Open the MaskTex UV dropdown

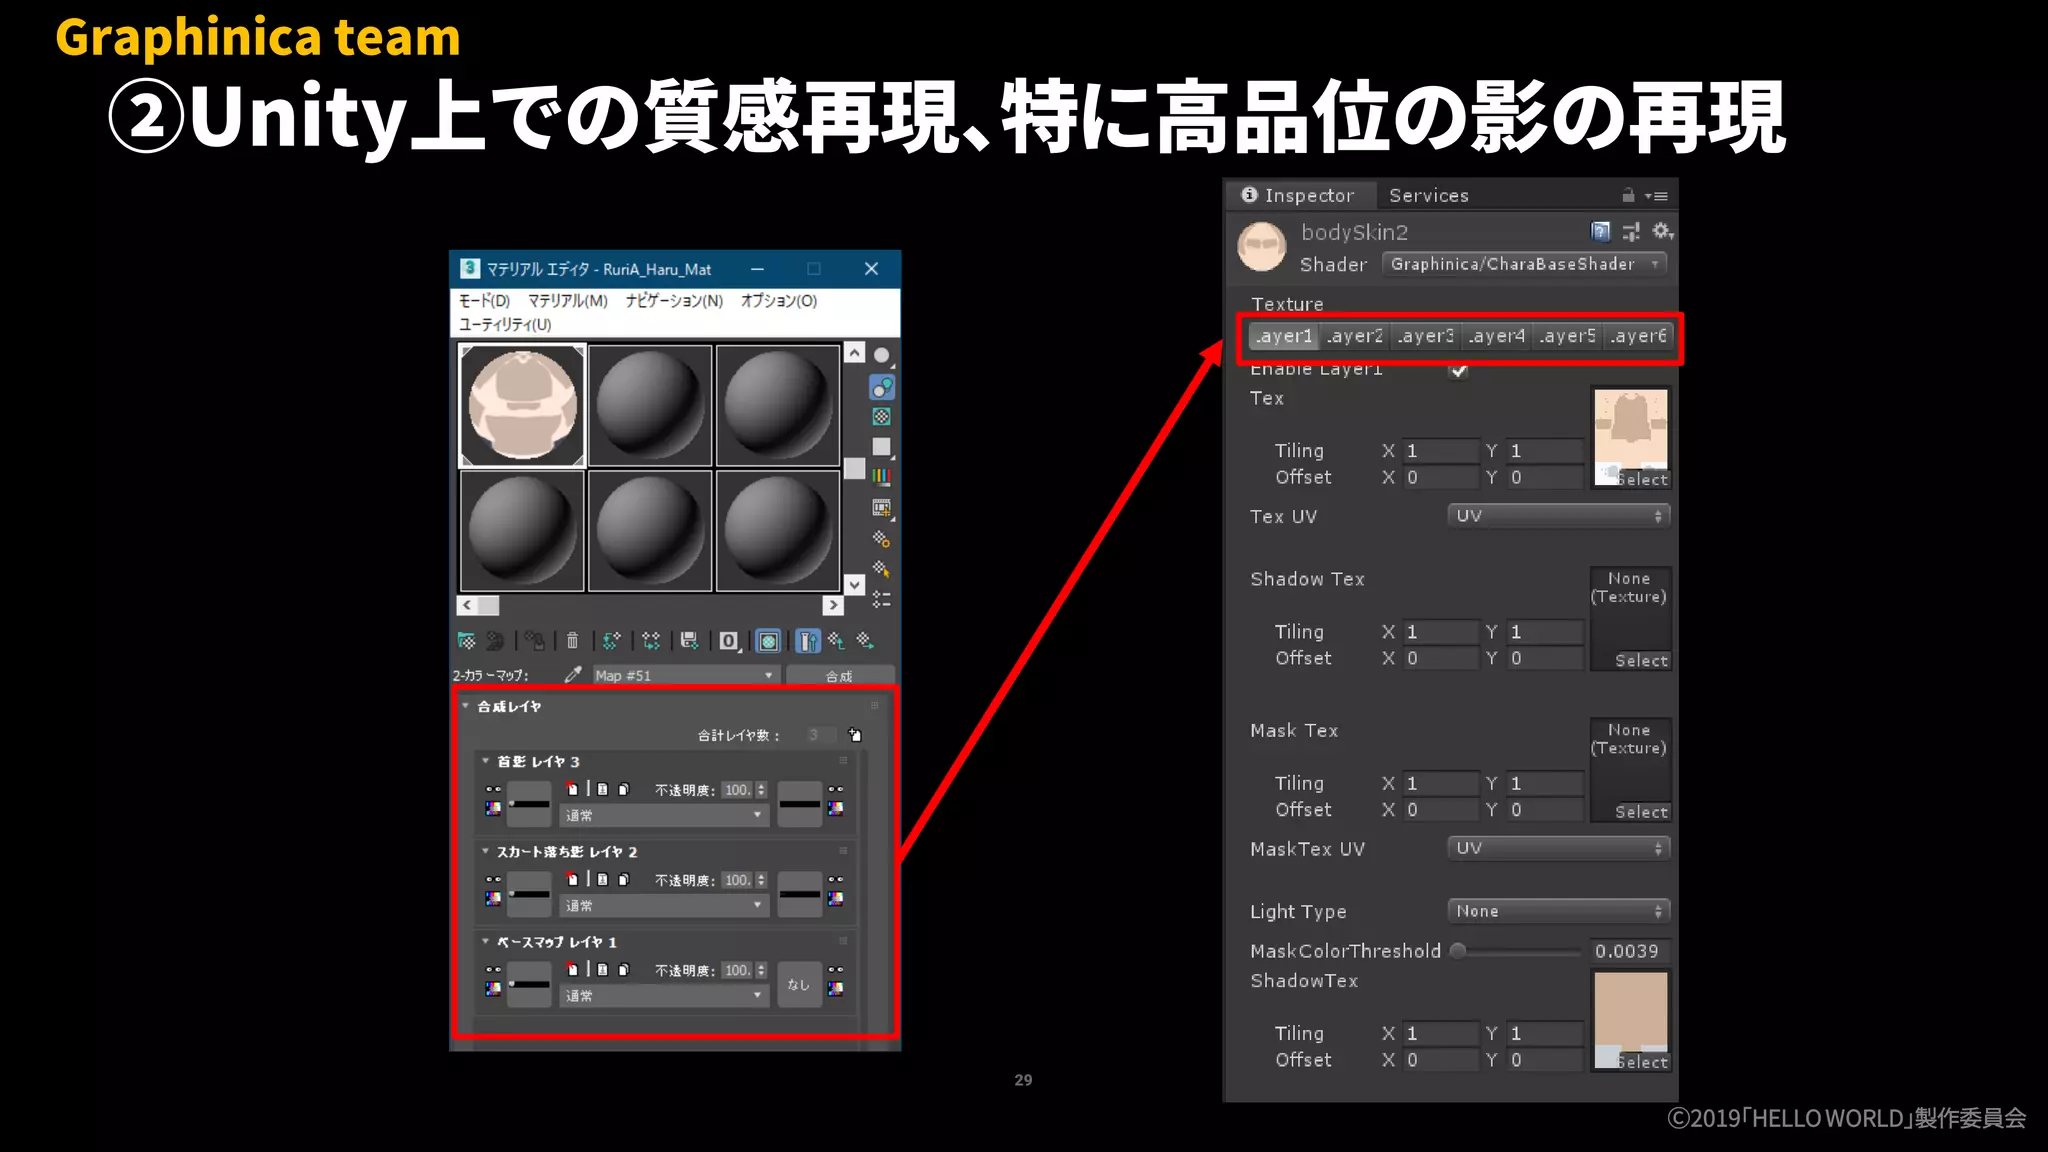[1559, 848]
